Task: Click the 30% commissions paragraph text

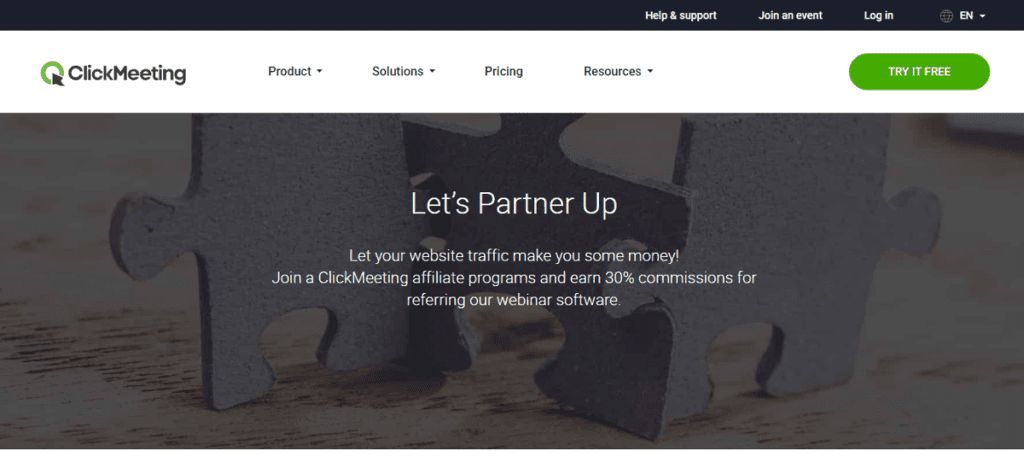Action: pos(513,277)
